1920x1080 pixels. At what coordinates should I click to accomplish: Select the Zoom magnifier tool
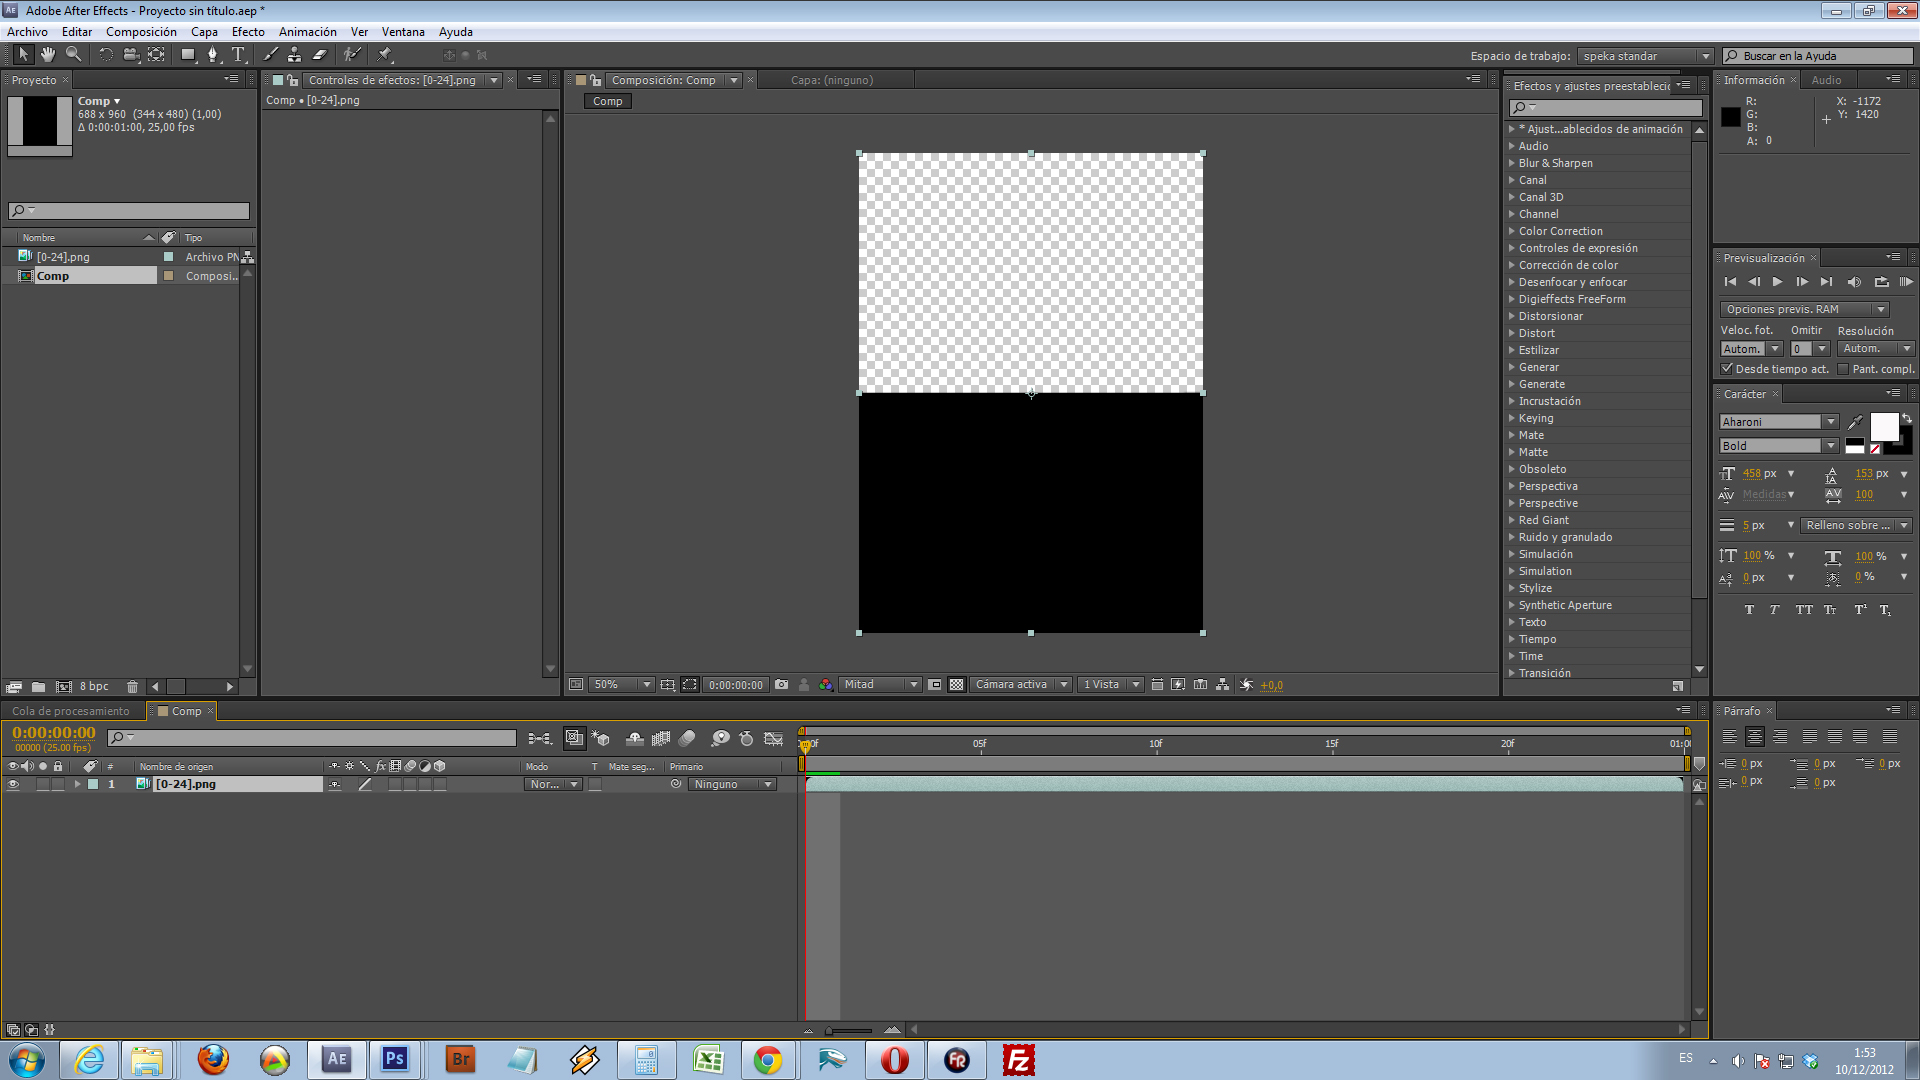[x=73, y=55]
